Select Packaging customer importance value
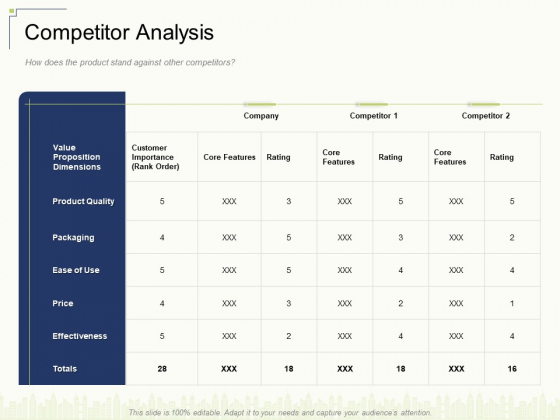560x420 pixels. coord(162,238)
